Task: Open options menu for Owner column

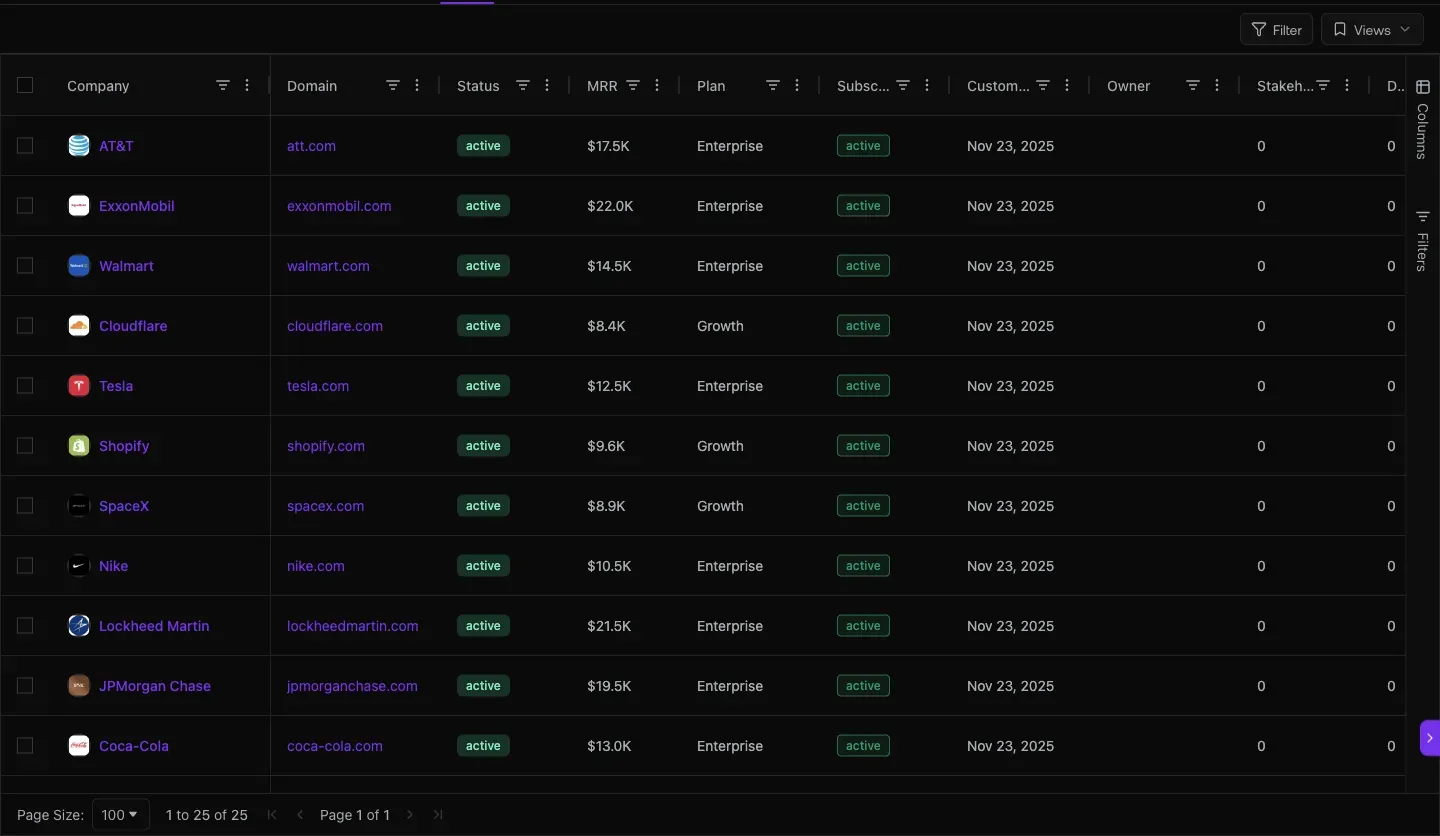Action: pyautogui.click(x=1217, y=86)
